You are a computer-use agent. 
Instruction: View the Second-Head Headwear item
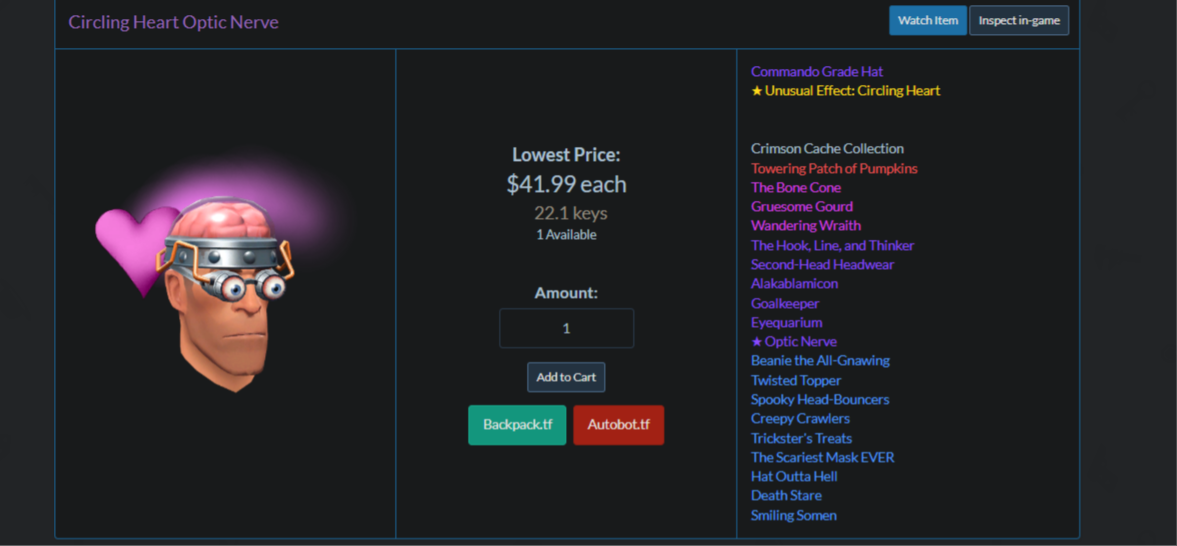[823, 264]
